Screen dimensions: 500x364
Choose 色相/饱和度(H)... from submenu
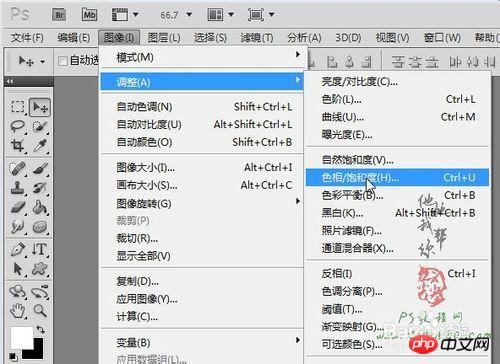[397, 178]
